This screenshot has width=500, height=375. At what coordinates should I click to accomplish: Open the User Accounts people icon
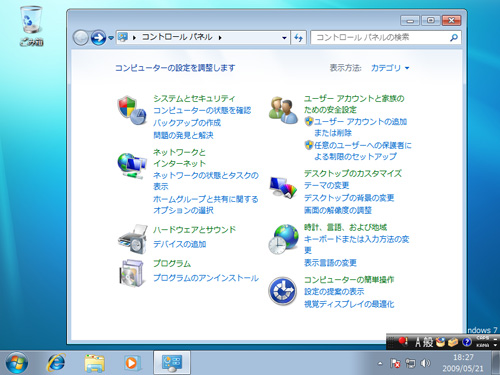(283, 110)
